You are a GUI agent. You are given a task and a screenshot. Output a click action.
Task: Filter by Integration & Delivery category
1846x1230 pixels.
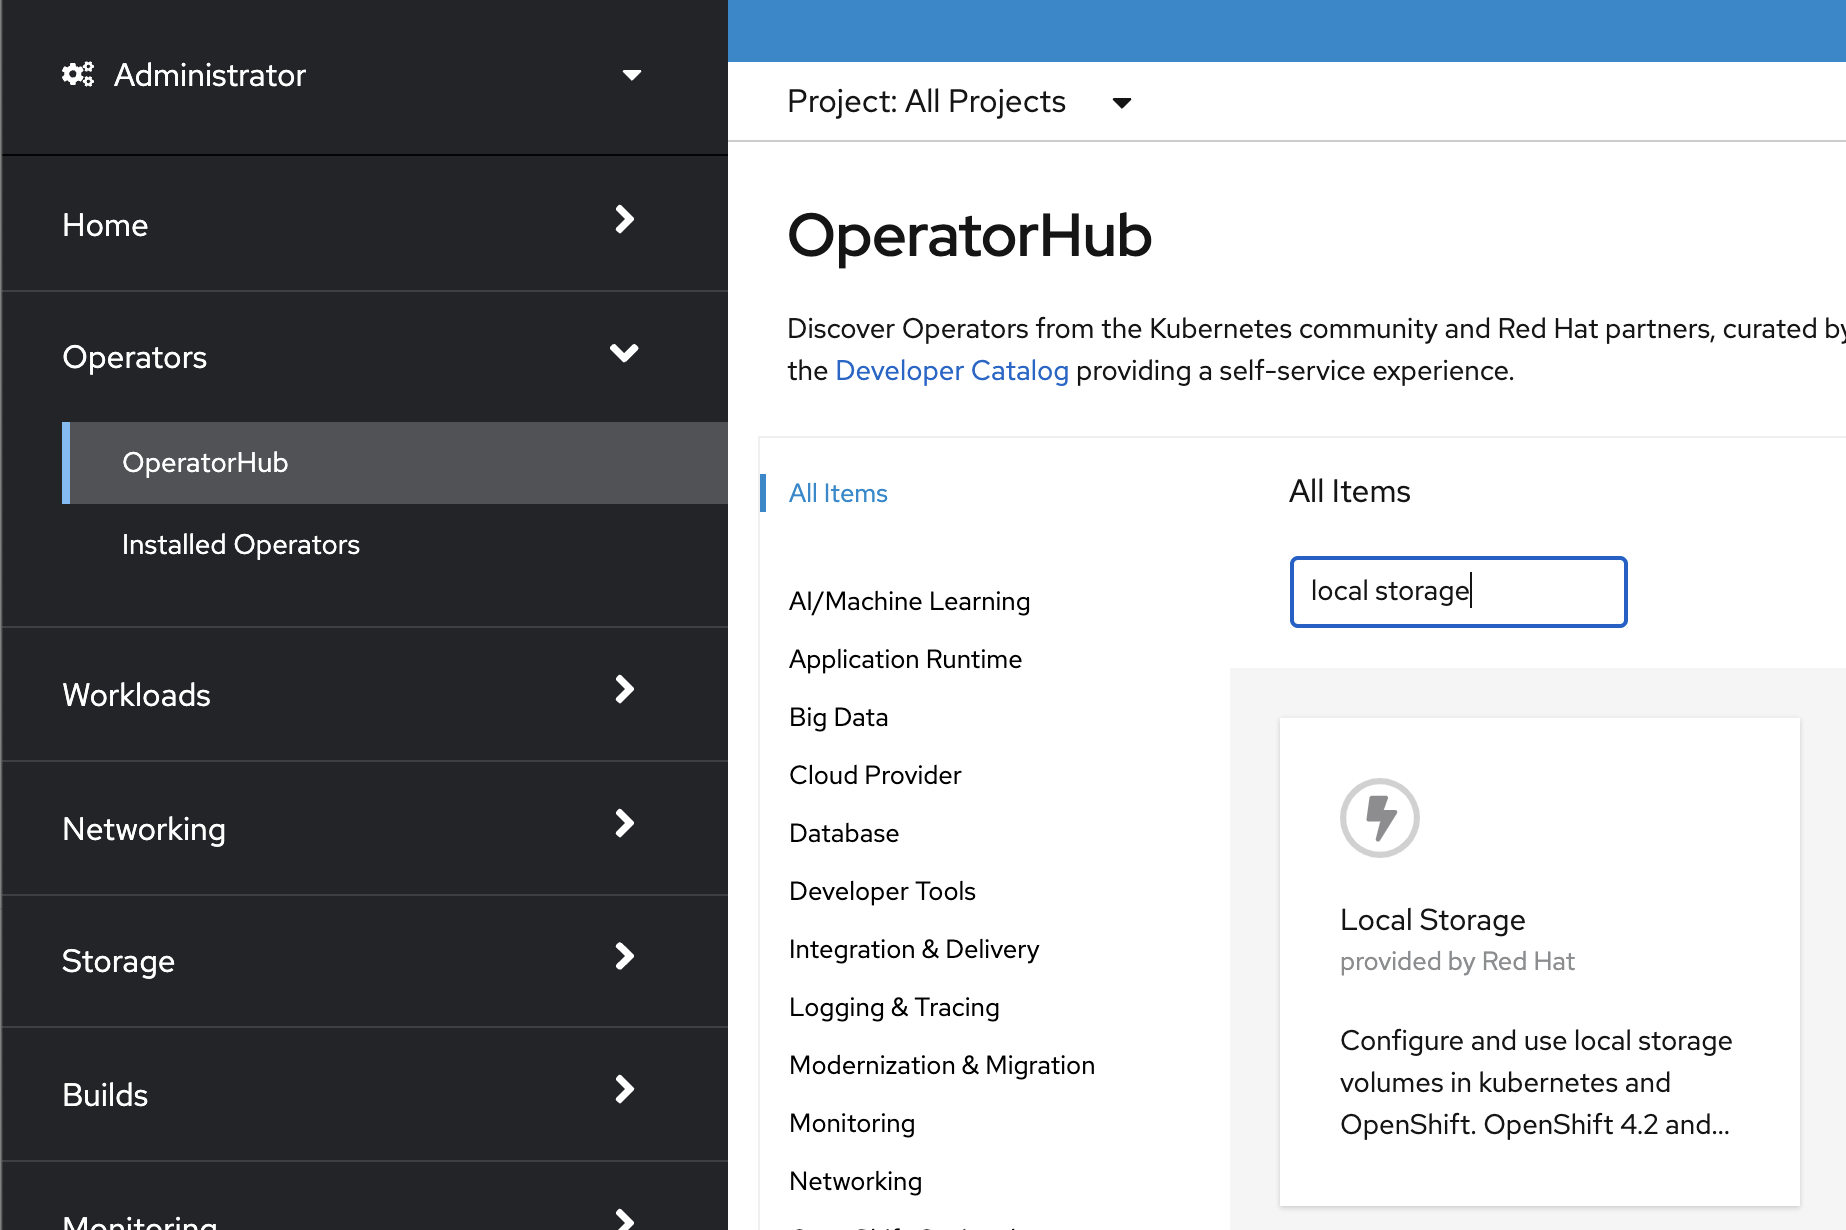pyautogui.click(x=914, y=949)
